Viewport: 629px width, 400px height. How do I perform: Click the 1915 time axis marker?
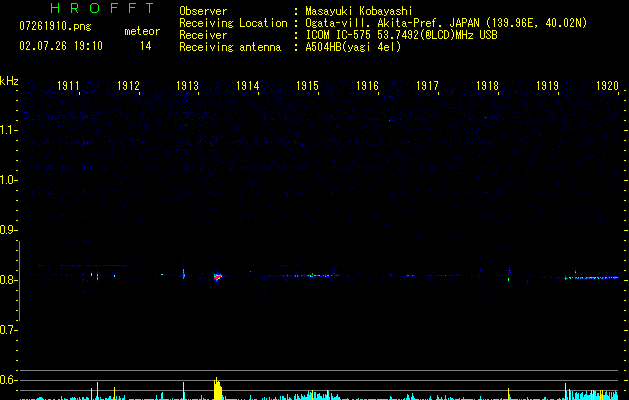(307, 86)
